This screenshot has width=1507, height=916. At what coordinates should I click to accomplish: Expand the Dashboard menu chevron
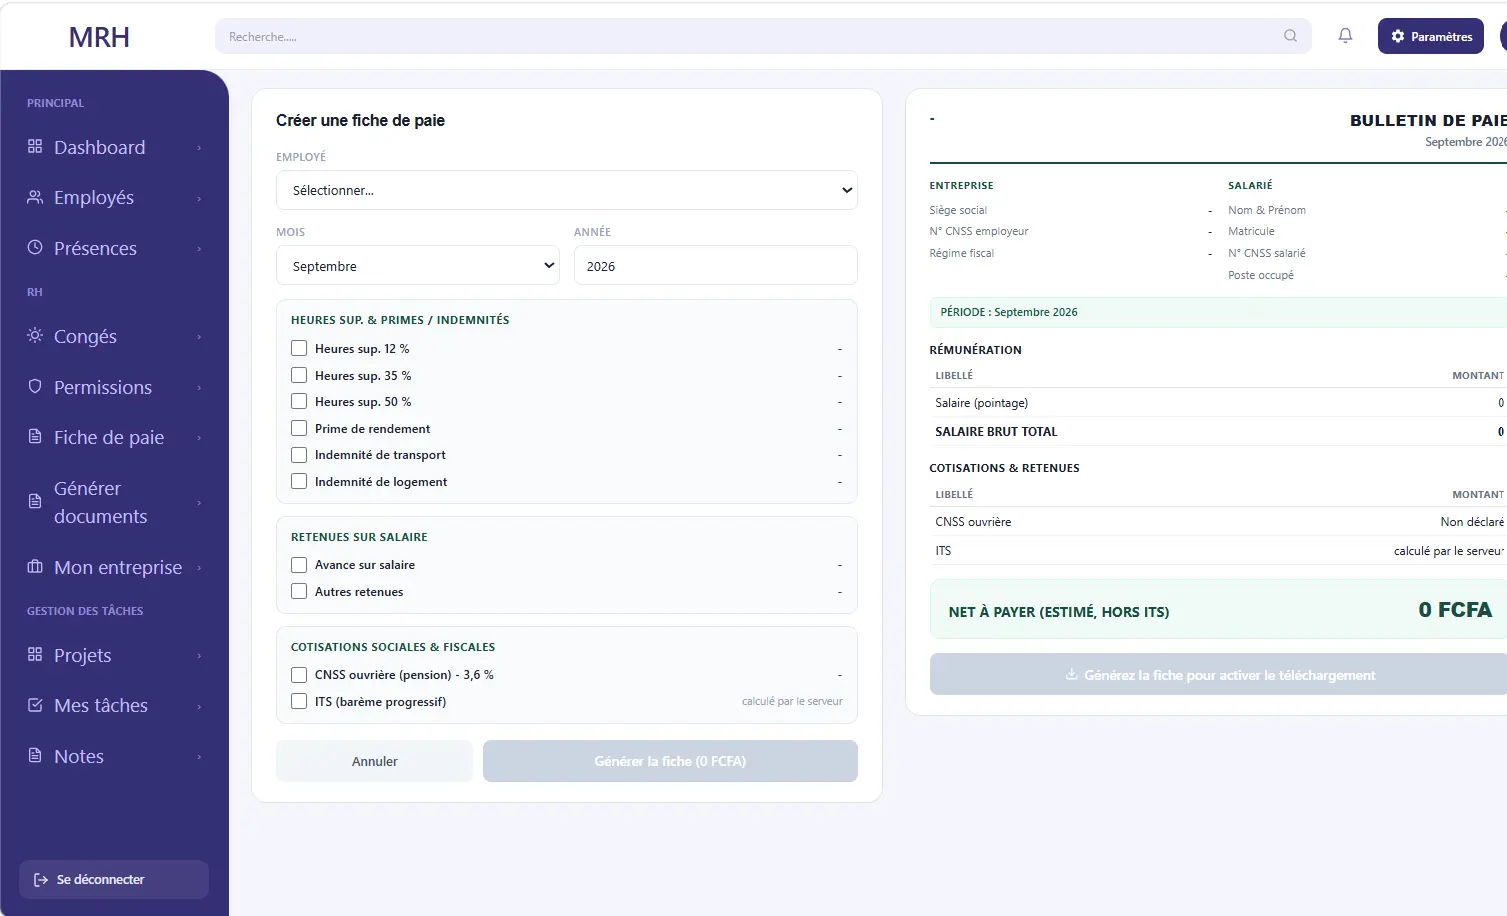click(199, 148)
